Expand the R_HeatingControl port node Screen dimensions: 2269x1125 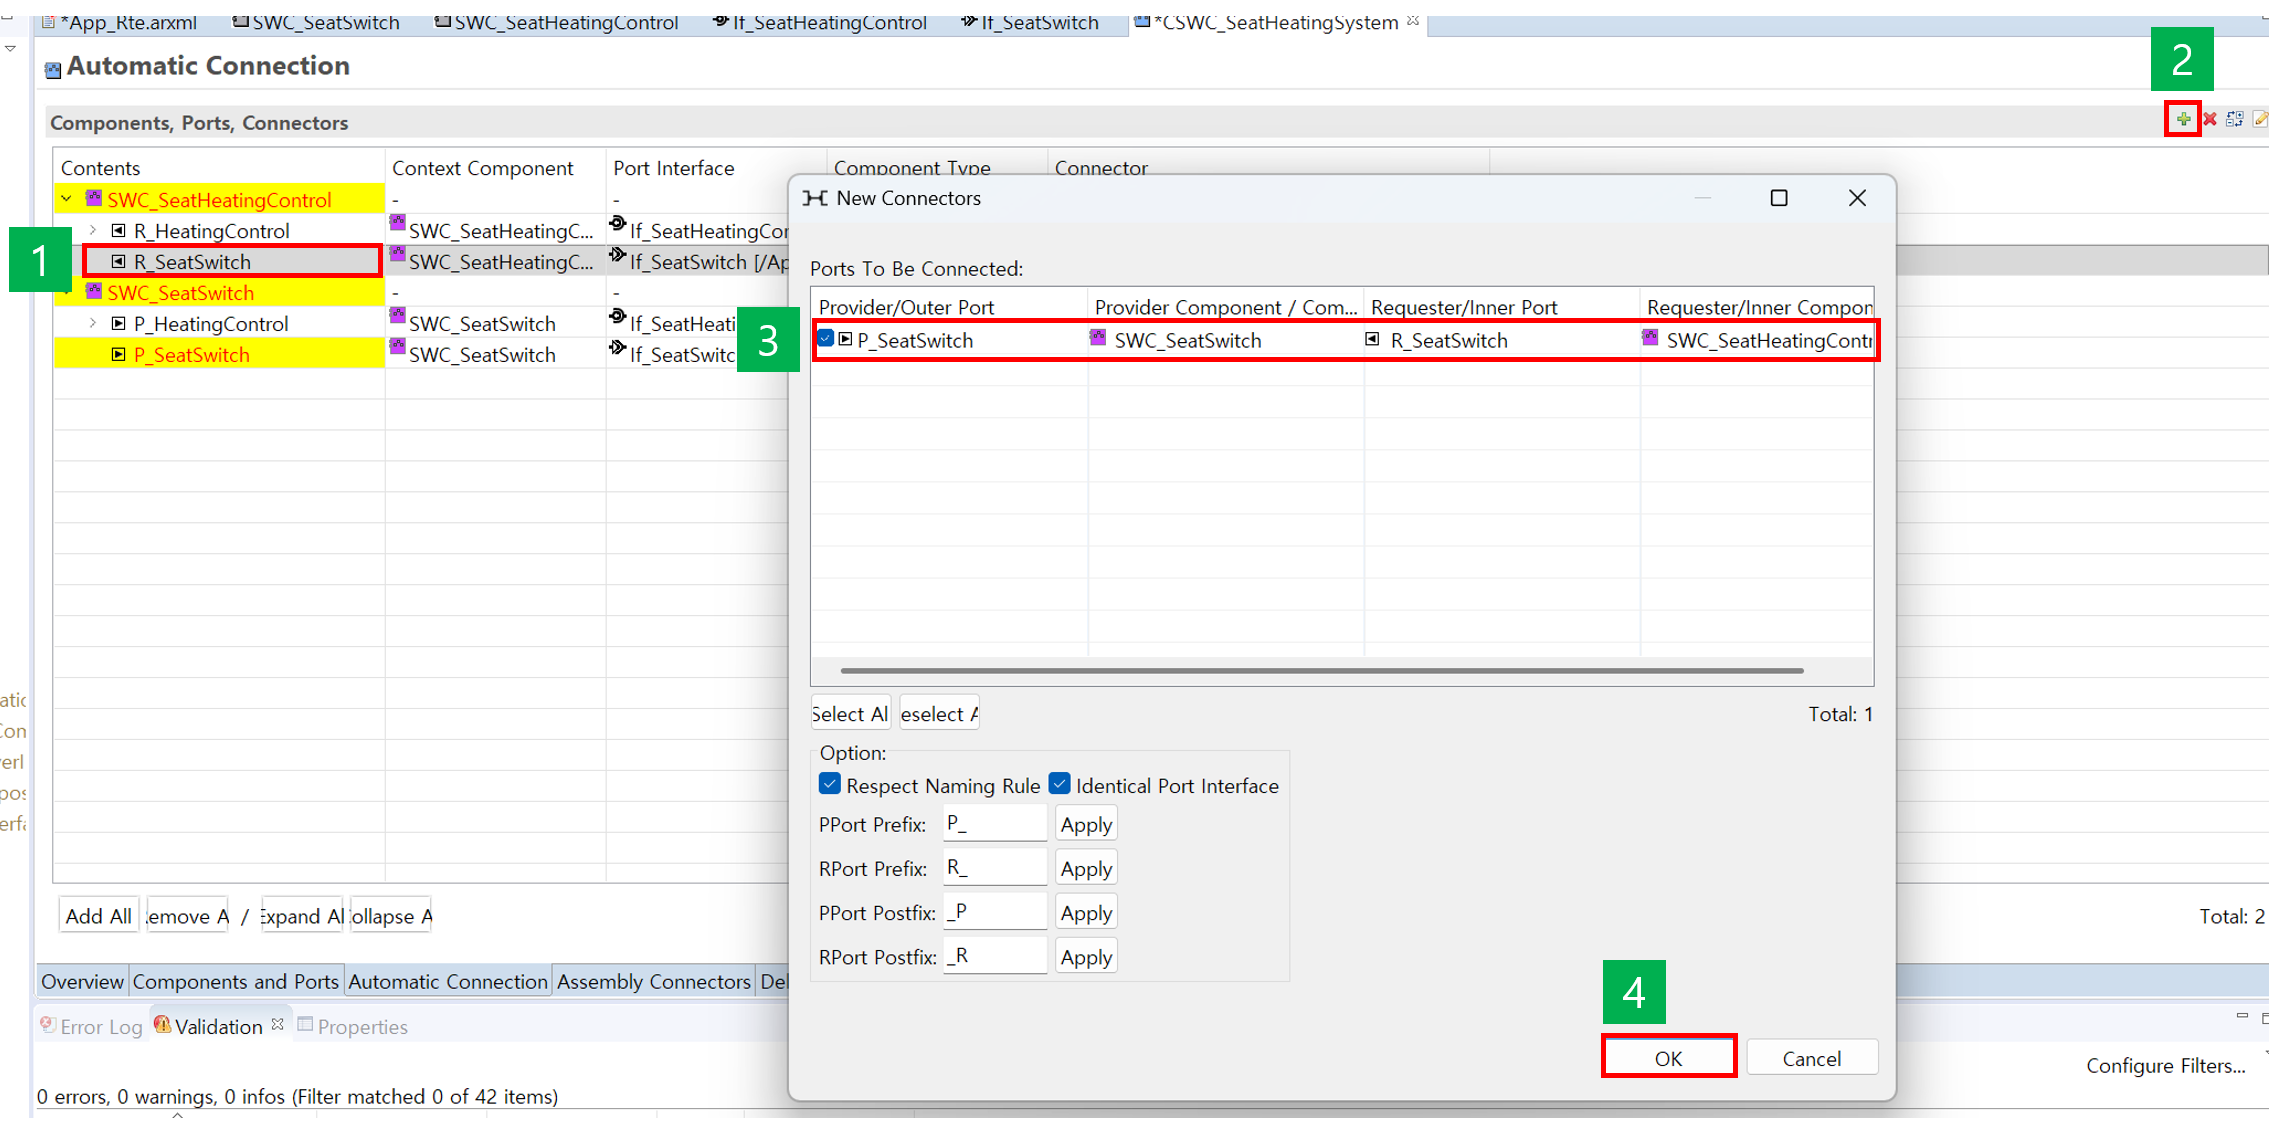click(x=93, y=231)
